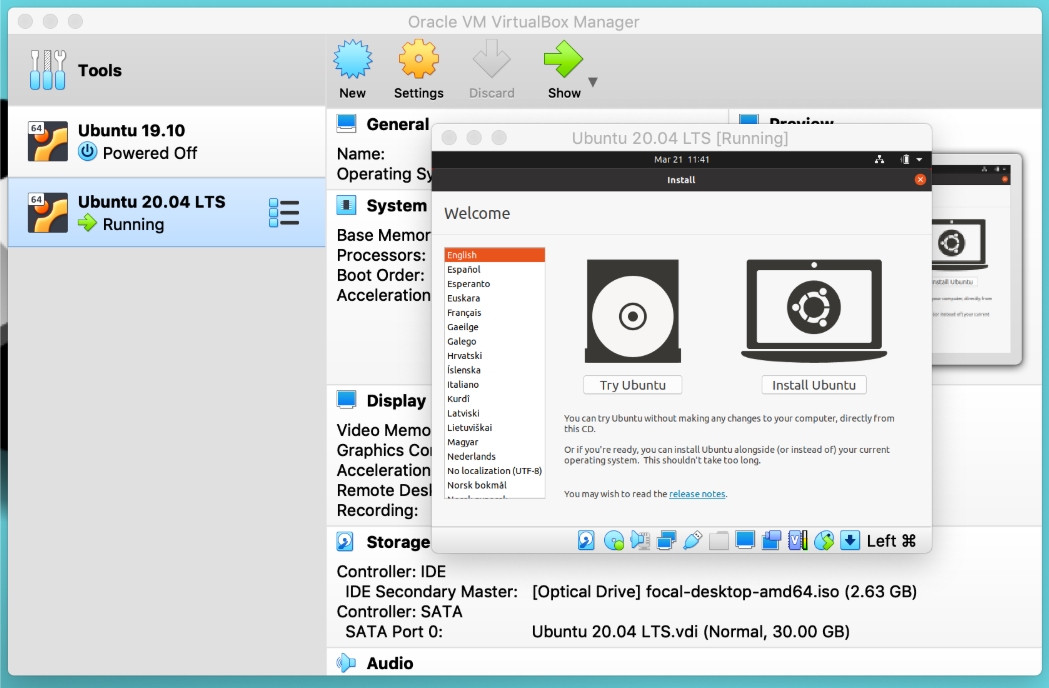This screenshot has height=688, width=1049.
Task: Click the audio status bar icon
Action: point(640,540)
